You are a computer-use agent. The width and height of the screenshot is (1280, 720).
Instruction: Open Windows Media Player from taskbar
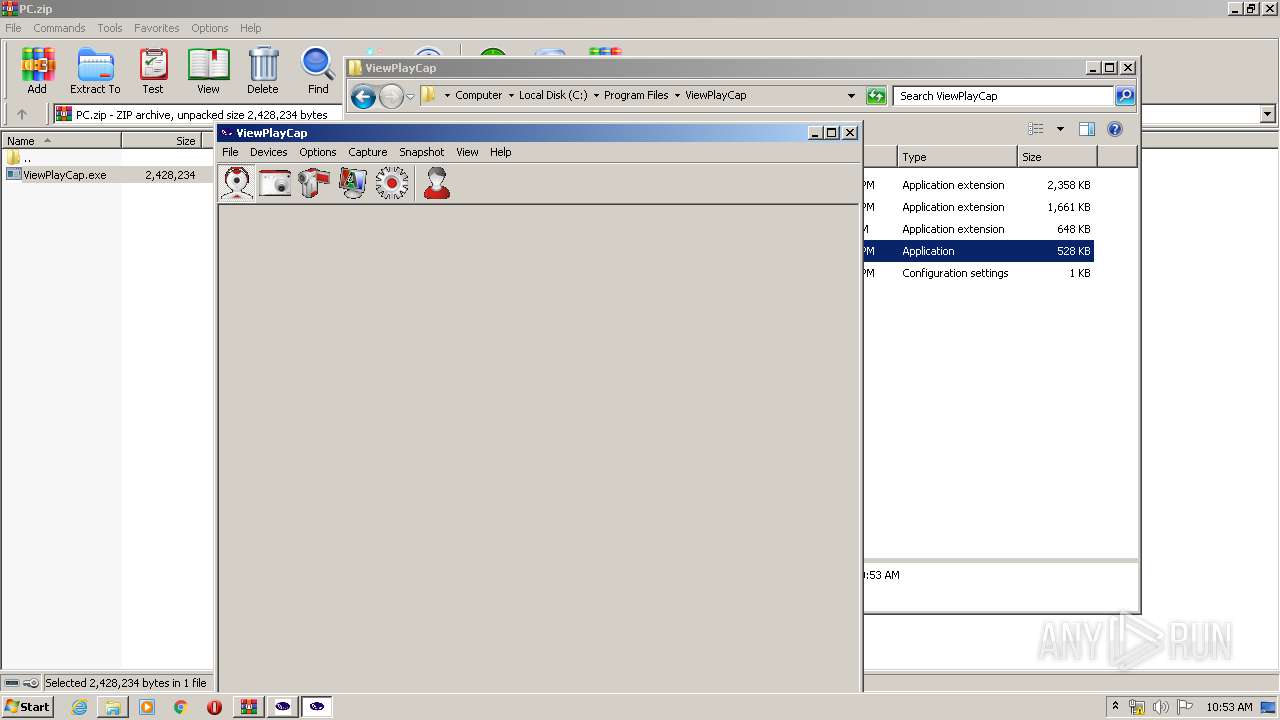pos(147,707)
